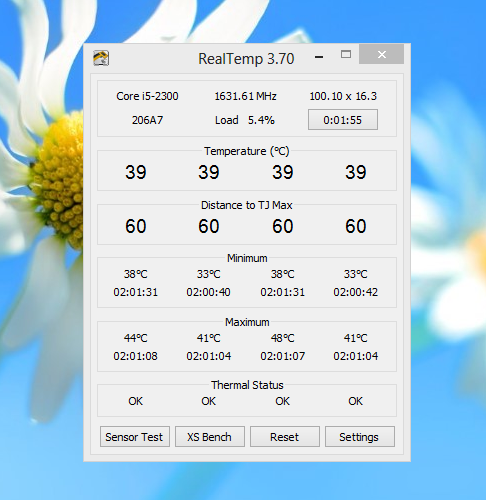
Task: Click the 02:01:07 maximum timestamp
Action: 283,356
